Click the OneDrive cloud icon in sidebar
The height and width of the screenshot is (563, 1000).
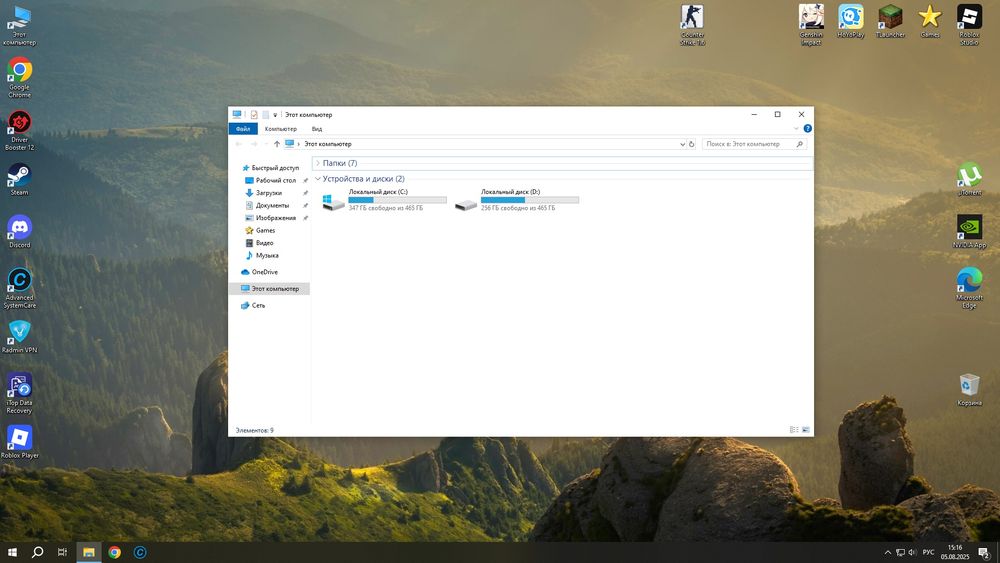(x=246, y=272)
